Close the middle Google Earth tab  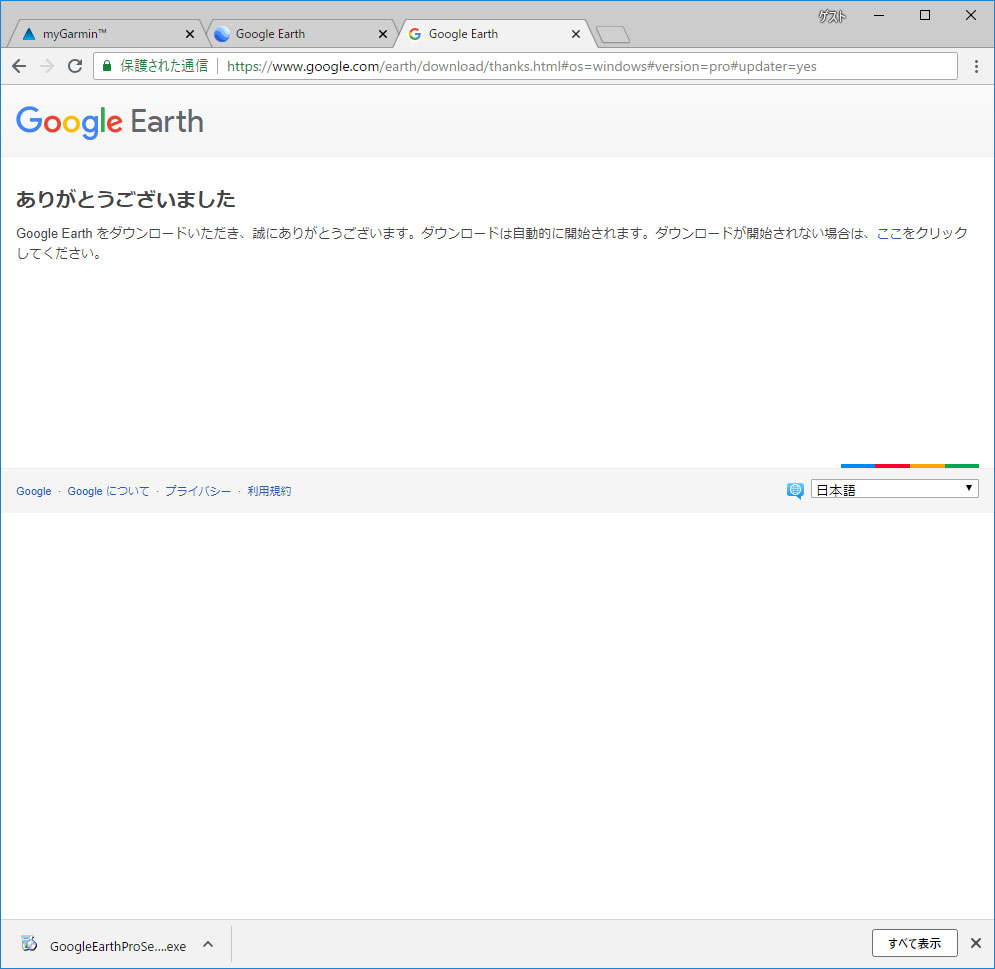pos(383,34)
